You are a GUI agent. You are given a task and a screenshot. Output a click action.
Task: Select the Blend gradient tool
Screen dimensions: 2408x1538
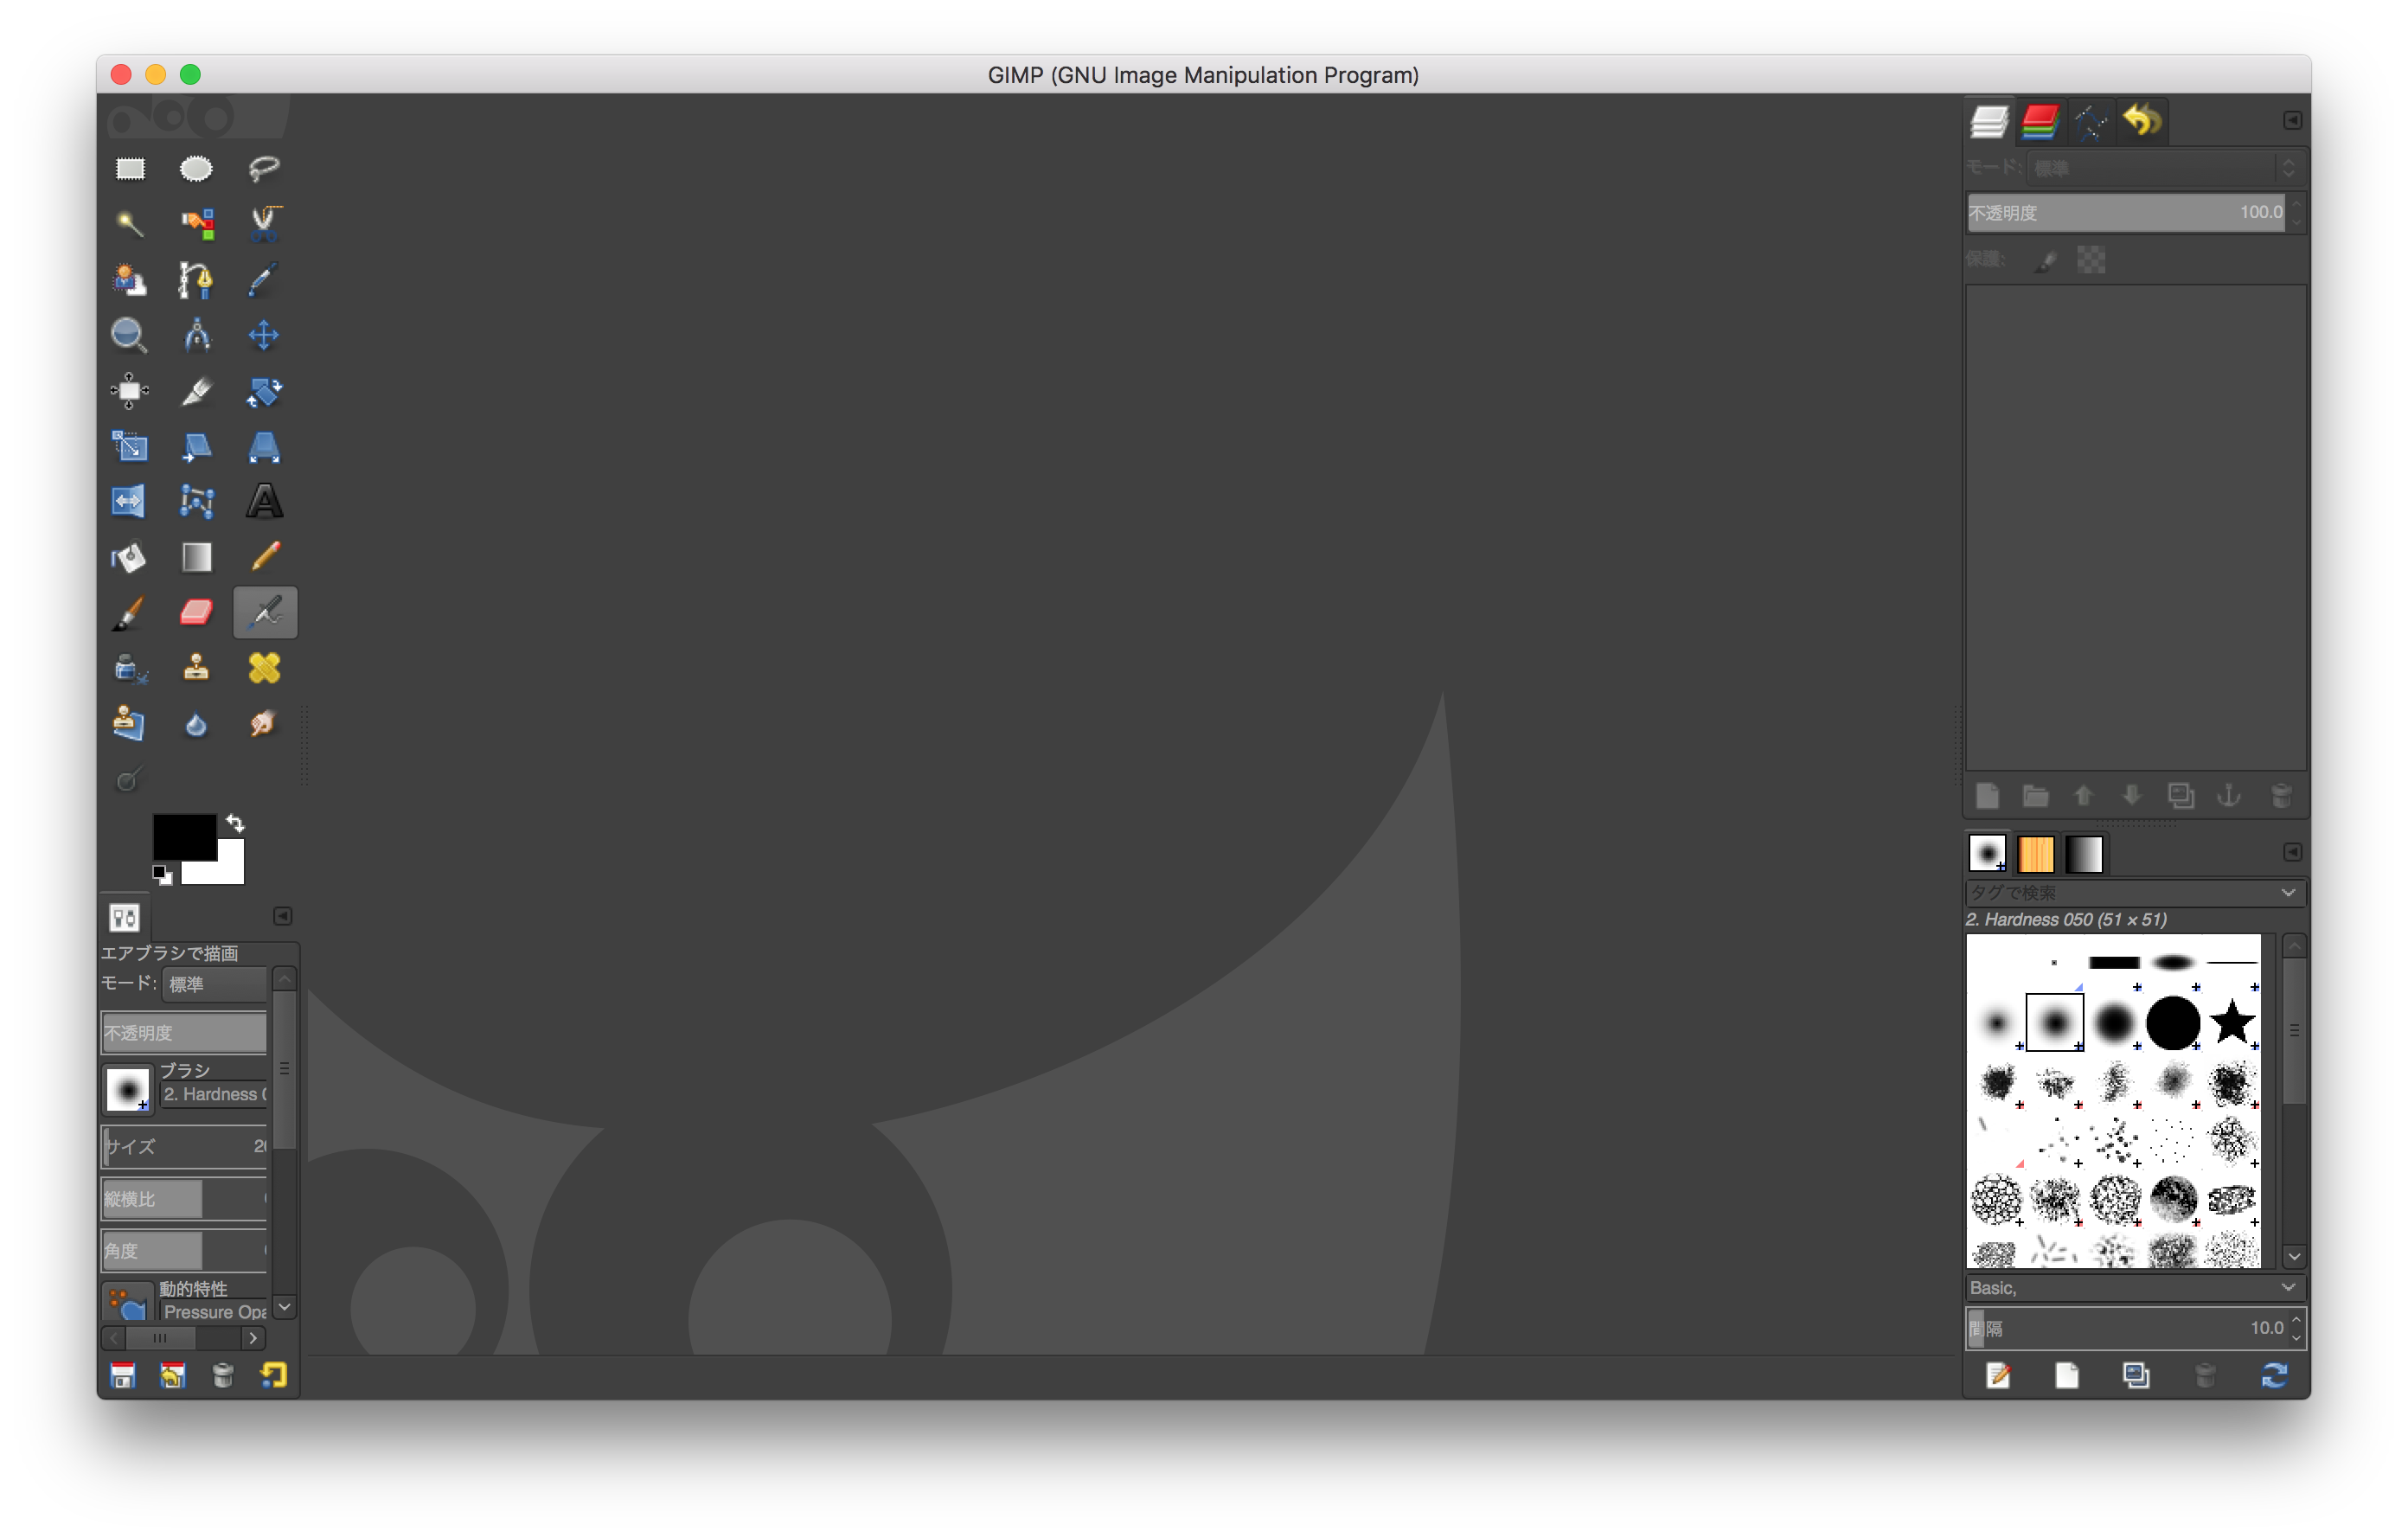196,557
